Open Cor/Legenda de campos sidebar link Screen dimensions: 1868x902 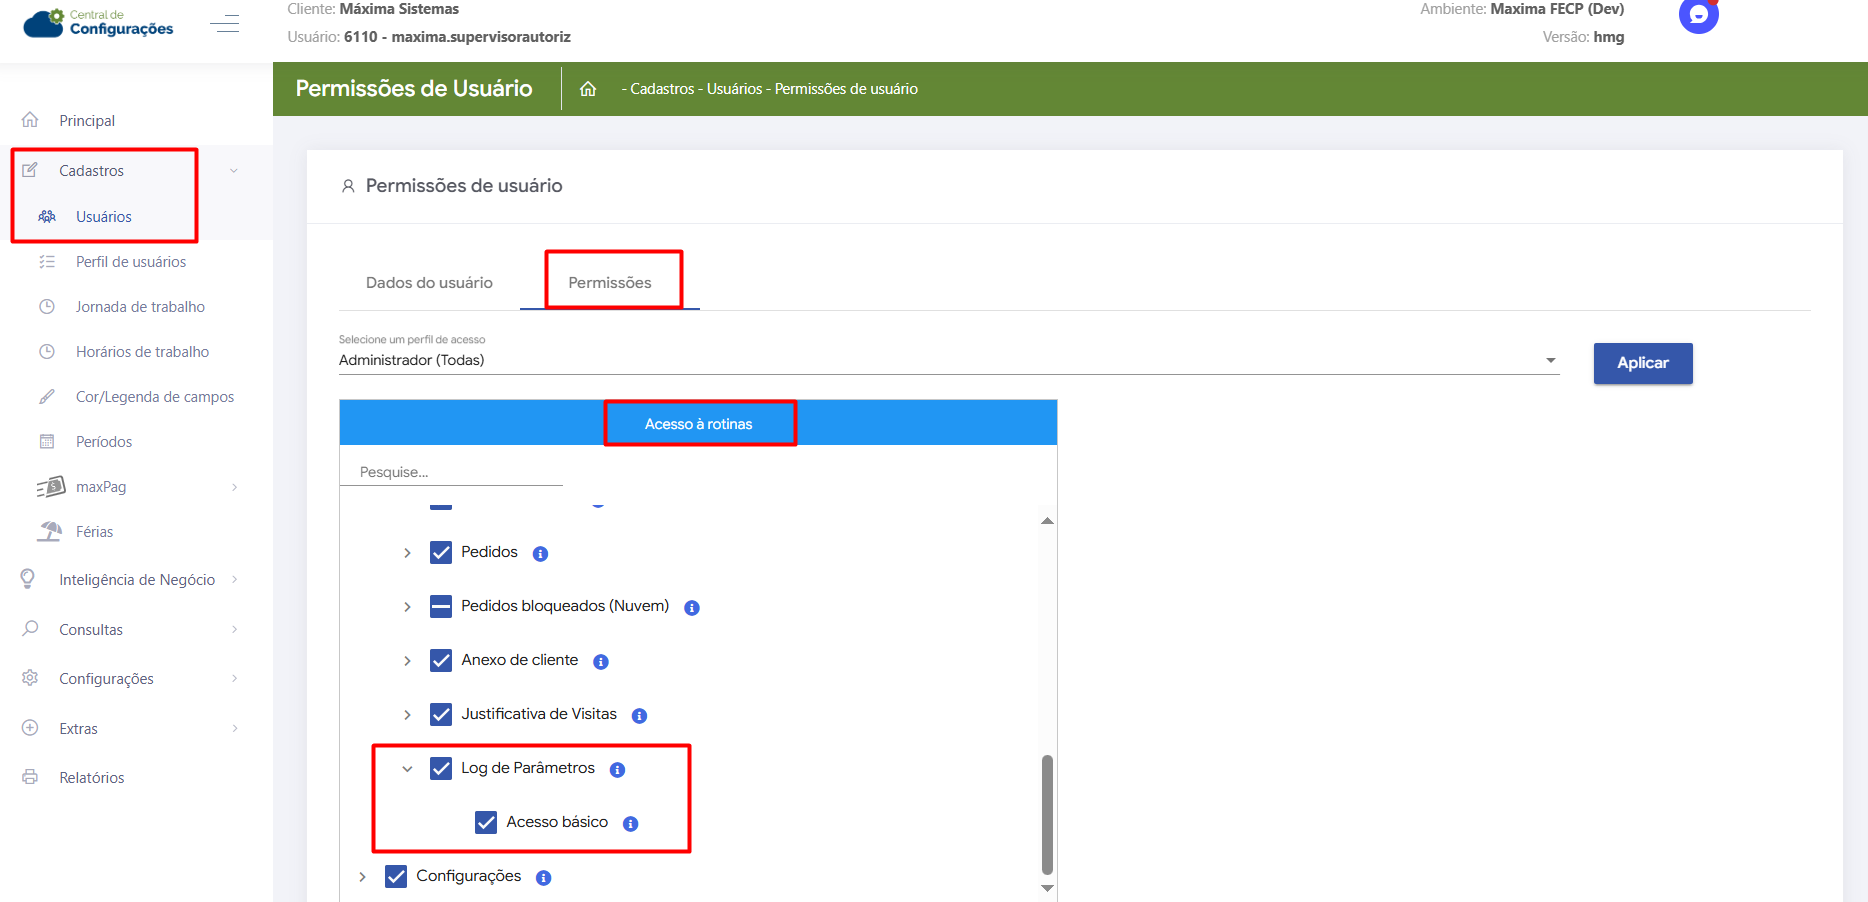[155, 397]
